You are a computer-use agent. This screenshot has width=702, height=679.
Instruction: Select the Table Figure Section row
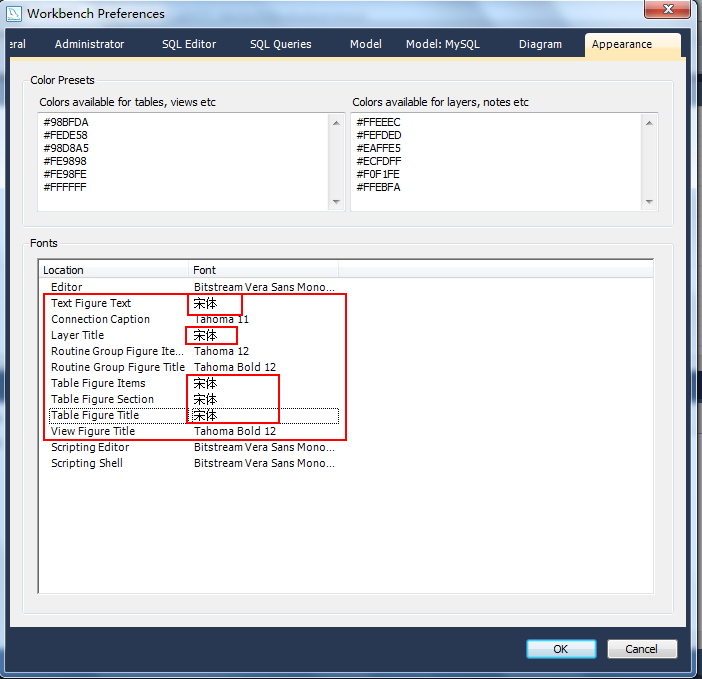[x=193, y=399]
